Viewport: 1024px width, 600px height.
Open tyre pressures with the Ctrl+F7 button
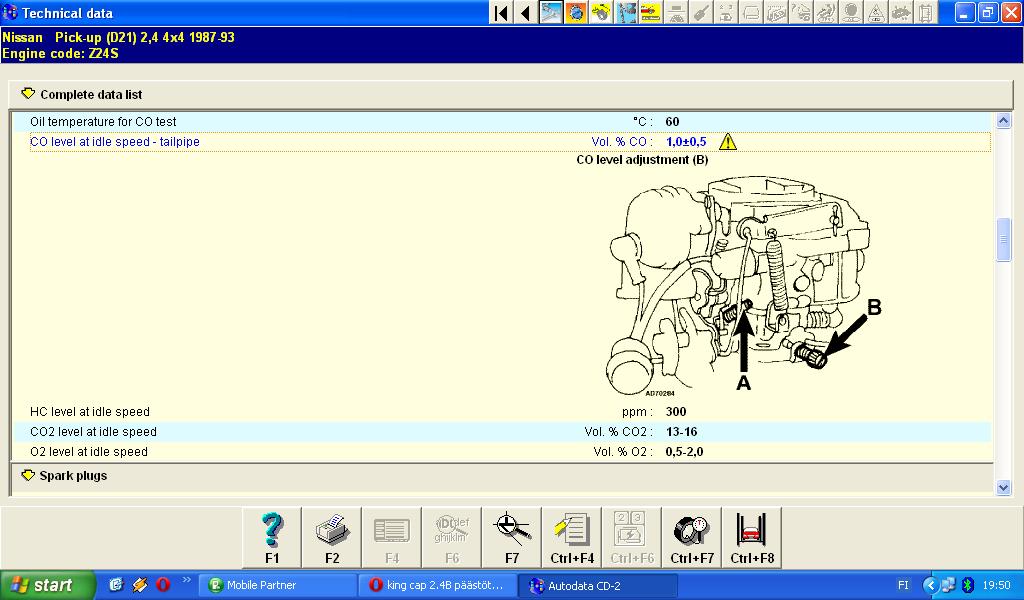tap(692, 538)
